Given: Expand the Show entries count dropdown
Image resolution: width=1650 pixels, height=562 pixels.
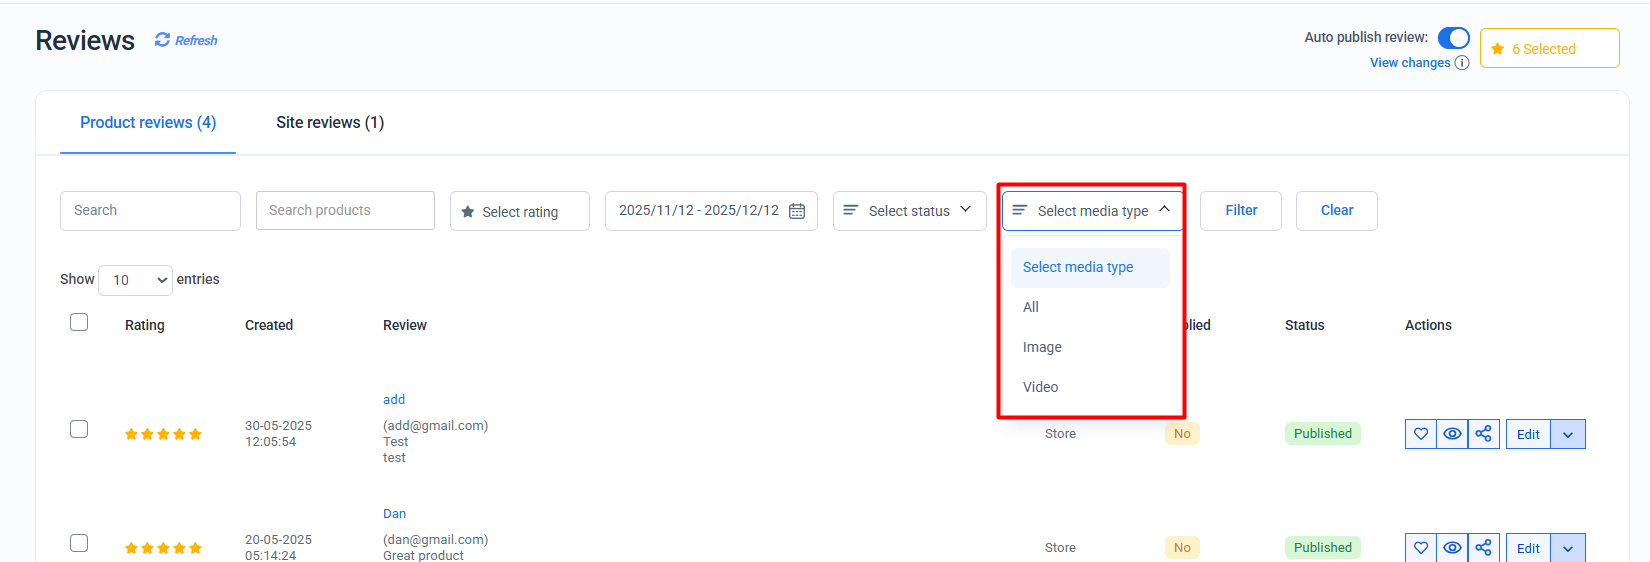Looking at the screenshot, I should (135, 280).
